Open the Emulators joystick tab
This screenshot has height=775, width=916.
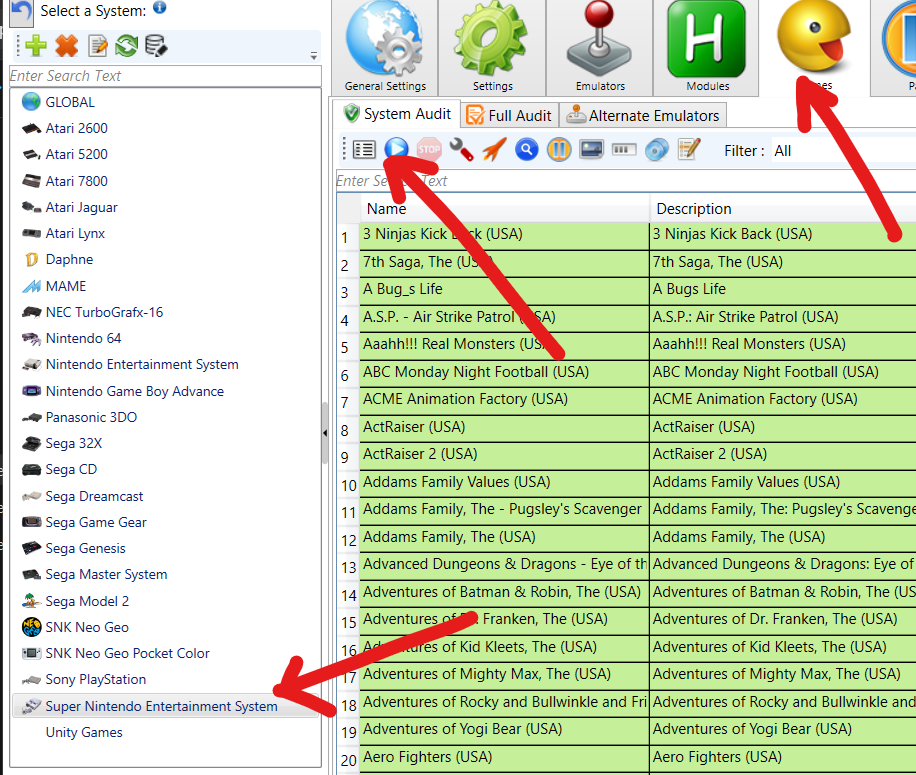click(x=600, y=47)
